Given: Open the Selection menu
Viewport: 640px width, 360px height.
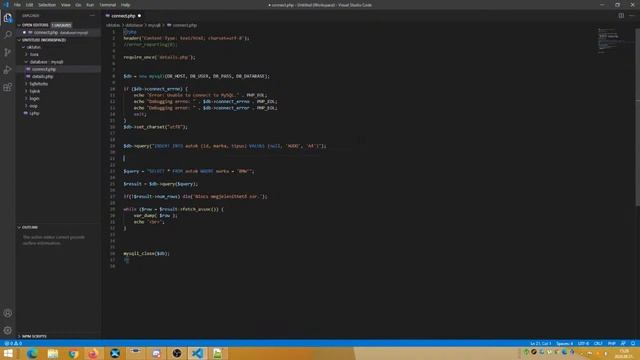Looking at the screenshot, I should click(47, 5).
